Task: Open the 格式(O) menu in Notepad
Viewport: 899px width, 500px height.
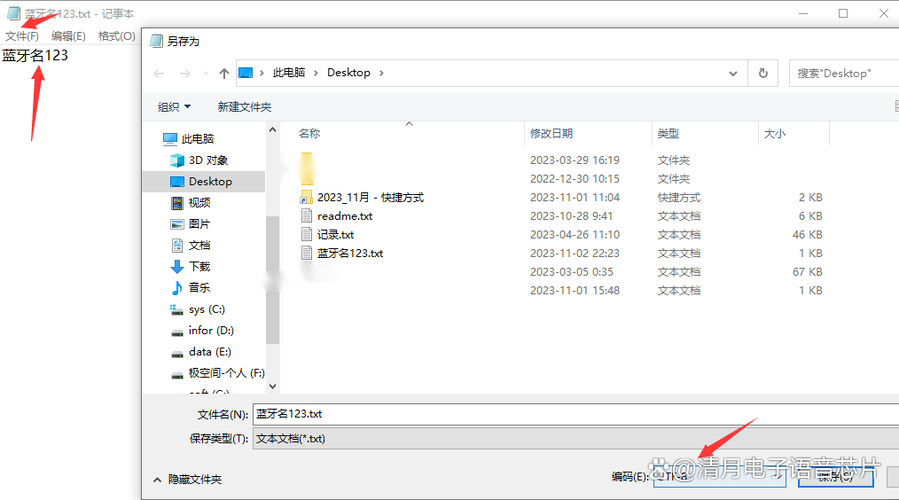Action: coord(116,36)
